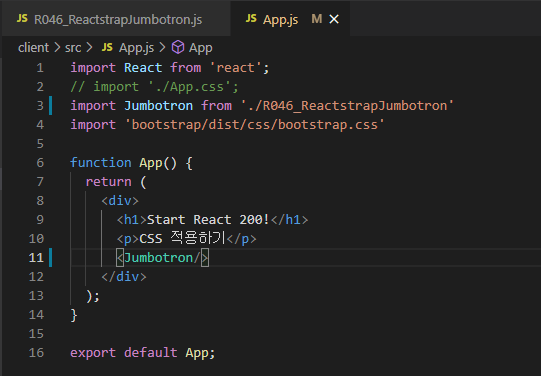541x376 pixels.
Task: Click the 'react' module string on line 1
Action: [235, 68]
